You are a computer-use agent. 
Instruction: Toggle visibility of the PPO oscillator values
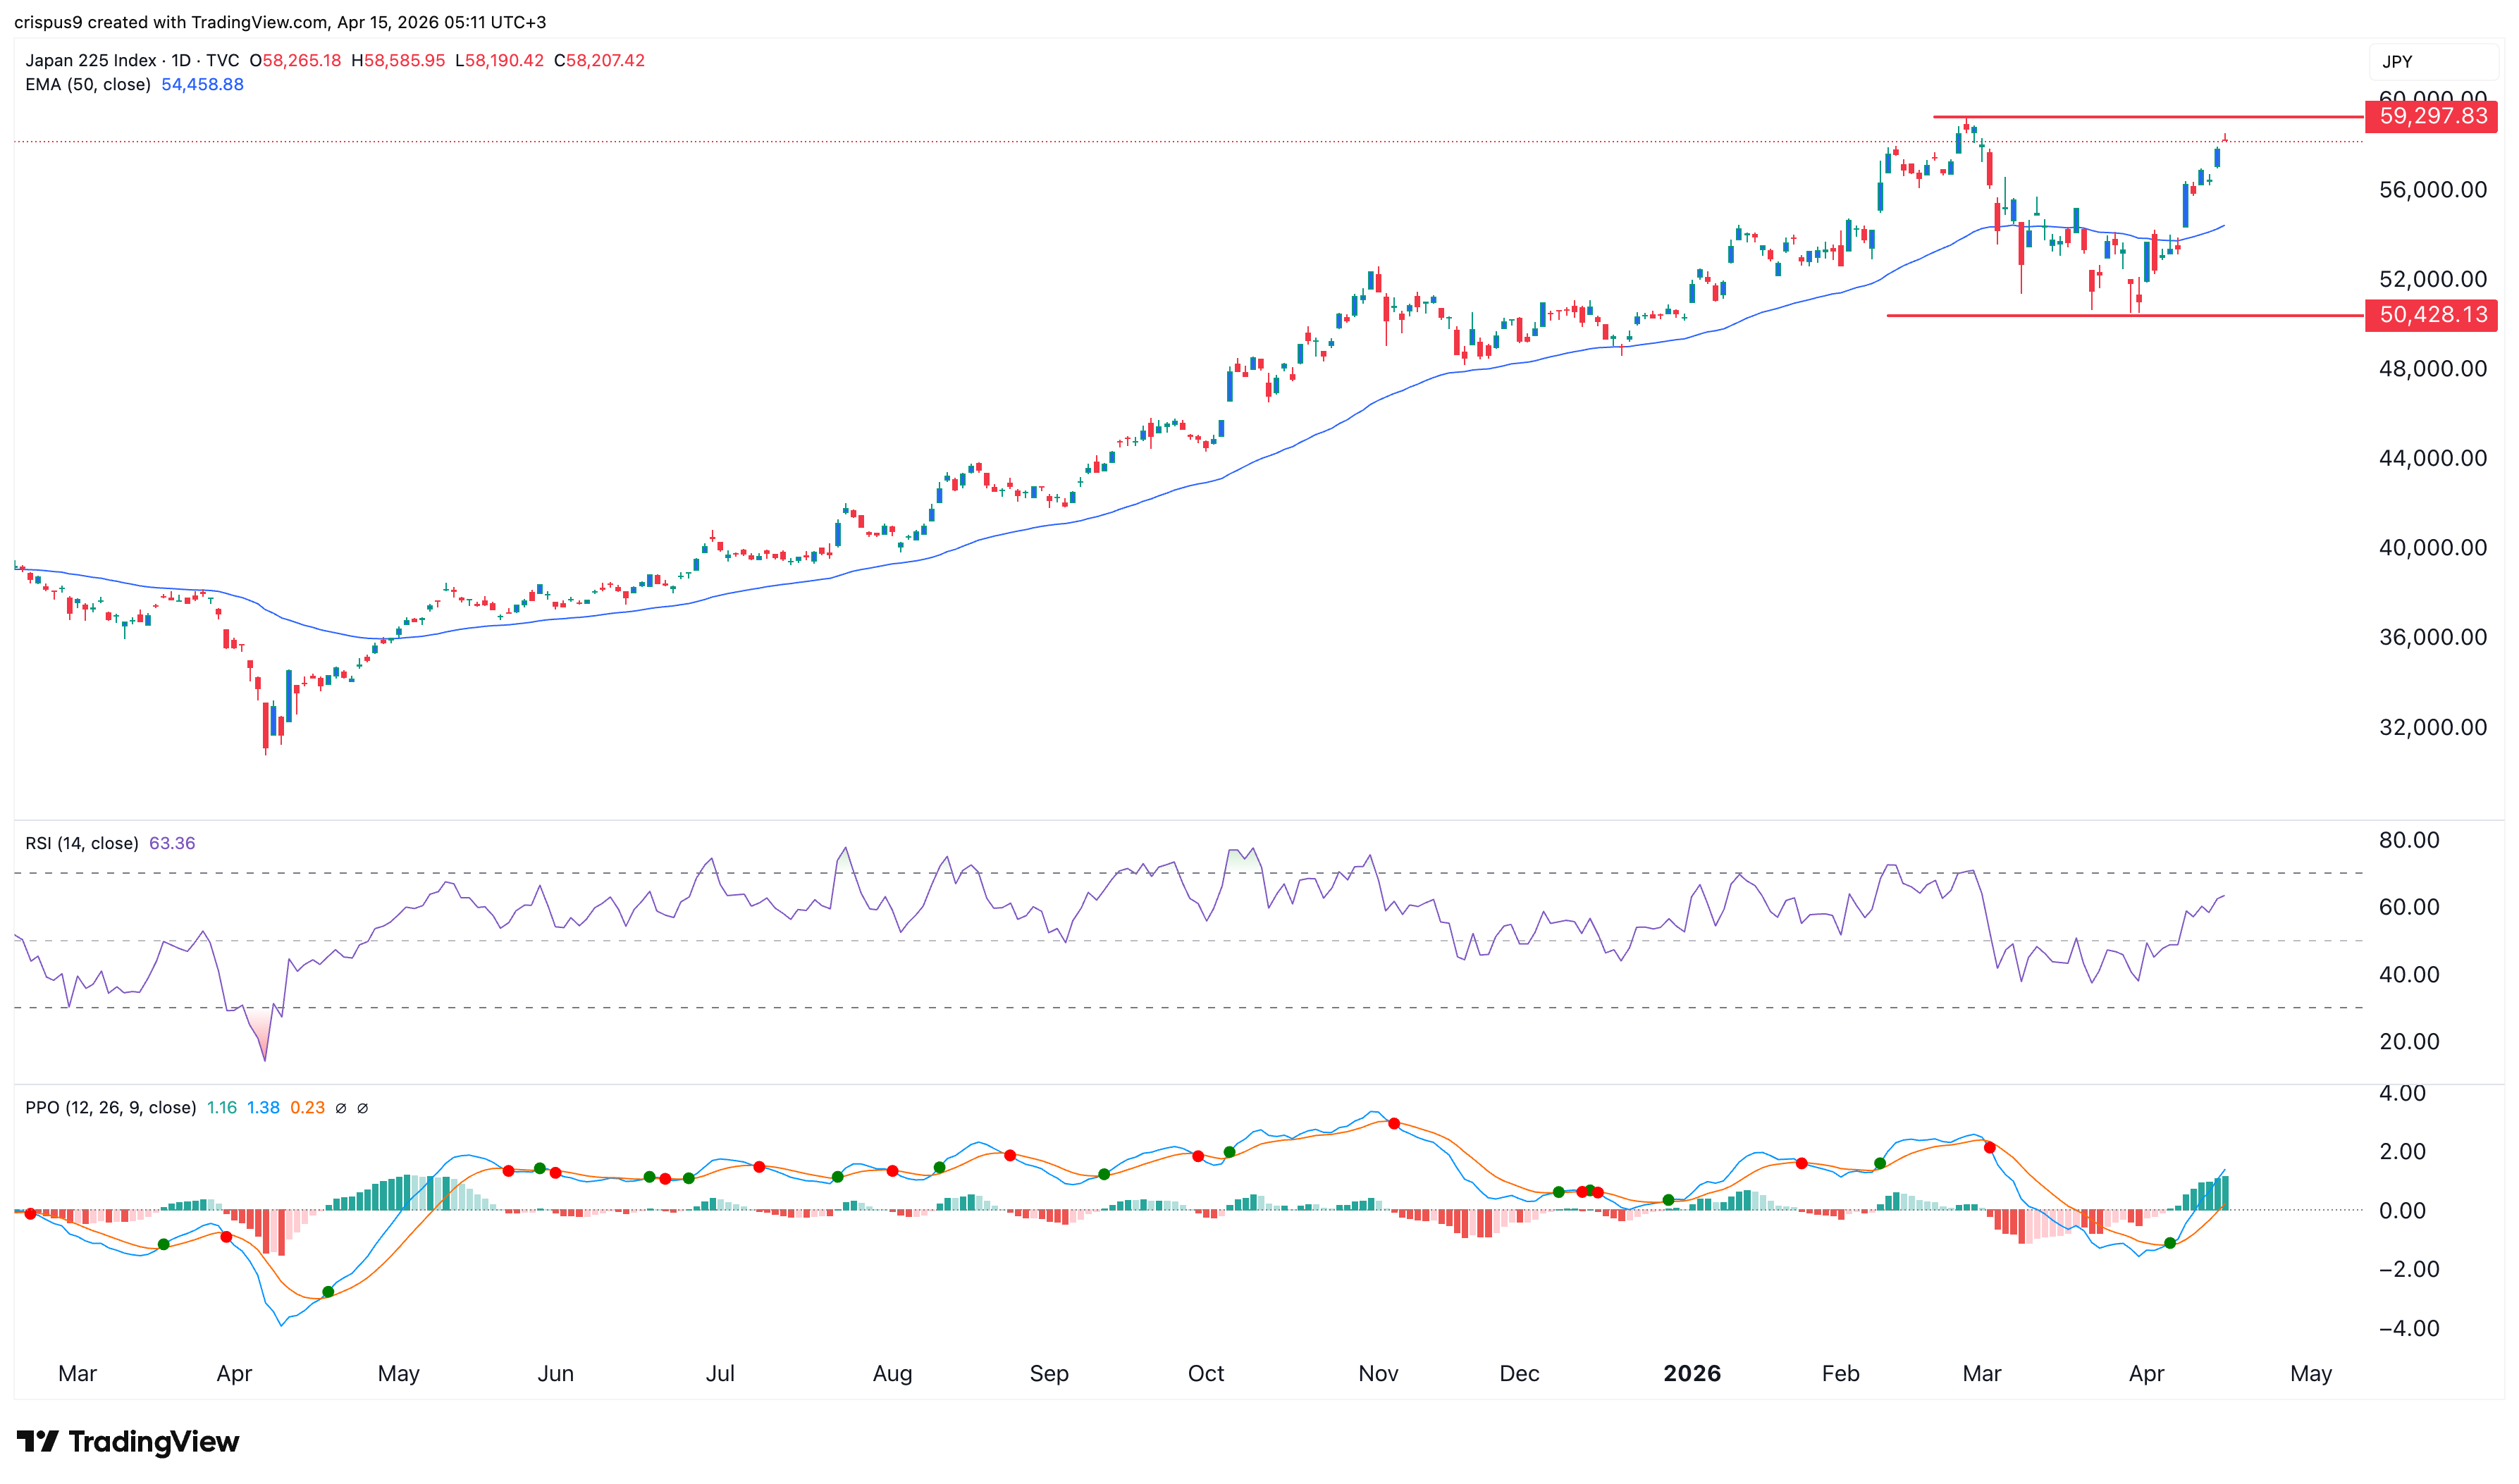point(341,1108)
